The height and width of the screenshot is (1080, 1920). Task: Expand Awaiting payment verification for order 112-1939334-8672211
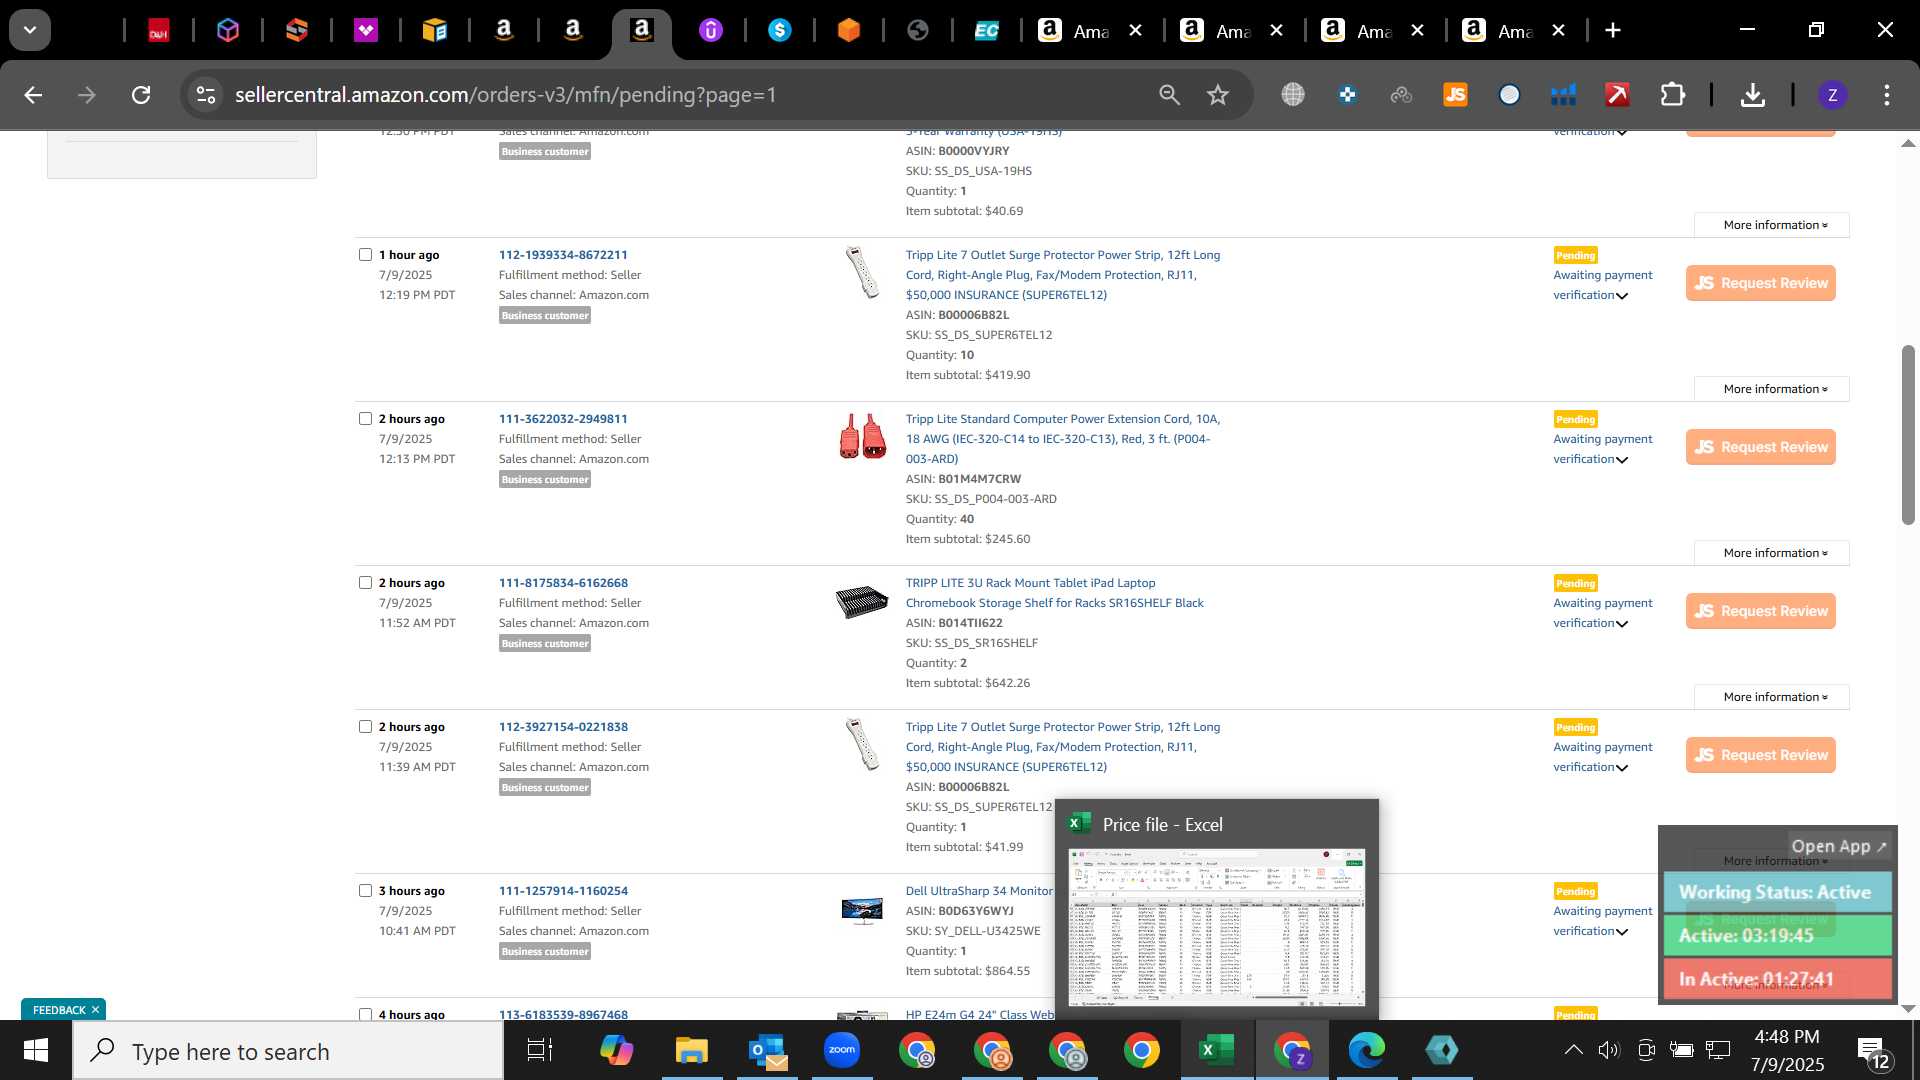click(1602, 285)
